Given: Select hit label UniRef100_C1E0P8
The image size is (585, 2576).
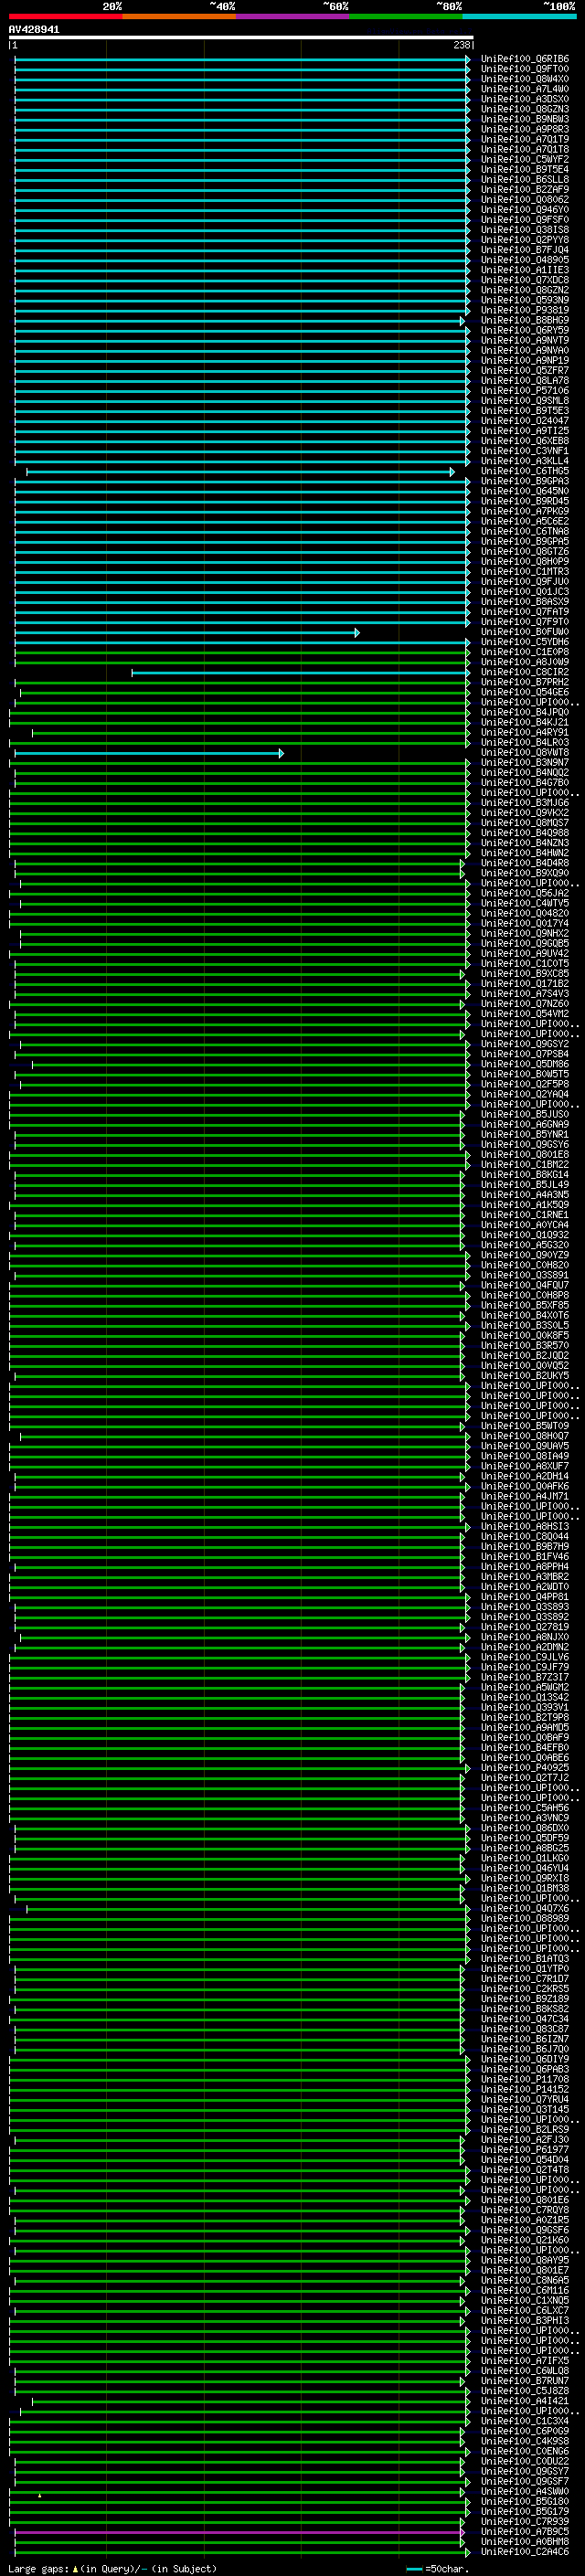Looking at the screenshot, I should click(x=524, y=652).
